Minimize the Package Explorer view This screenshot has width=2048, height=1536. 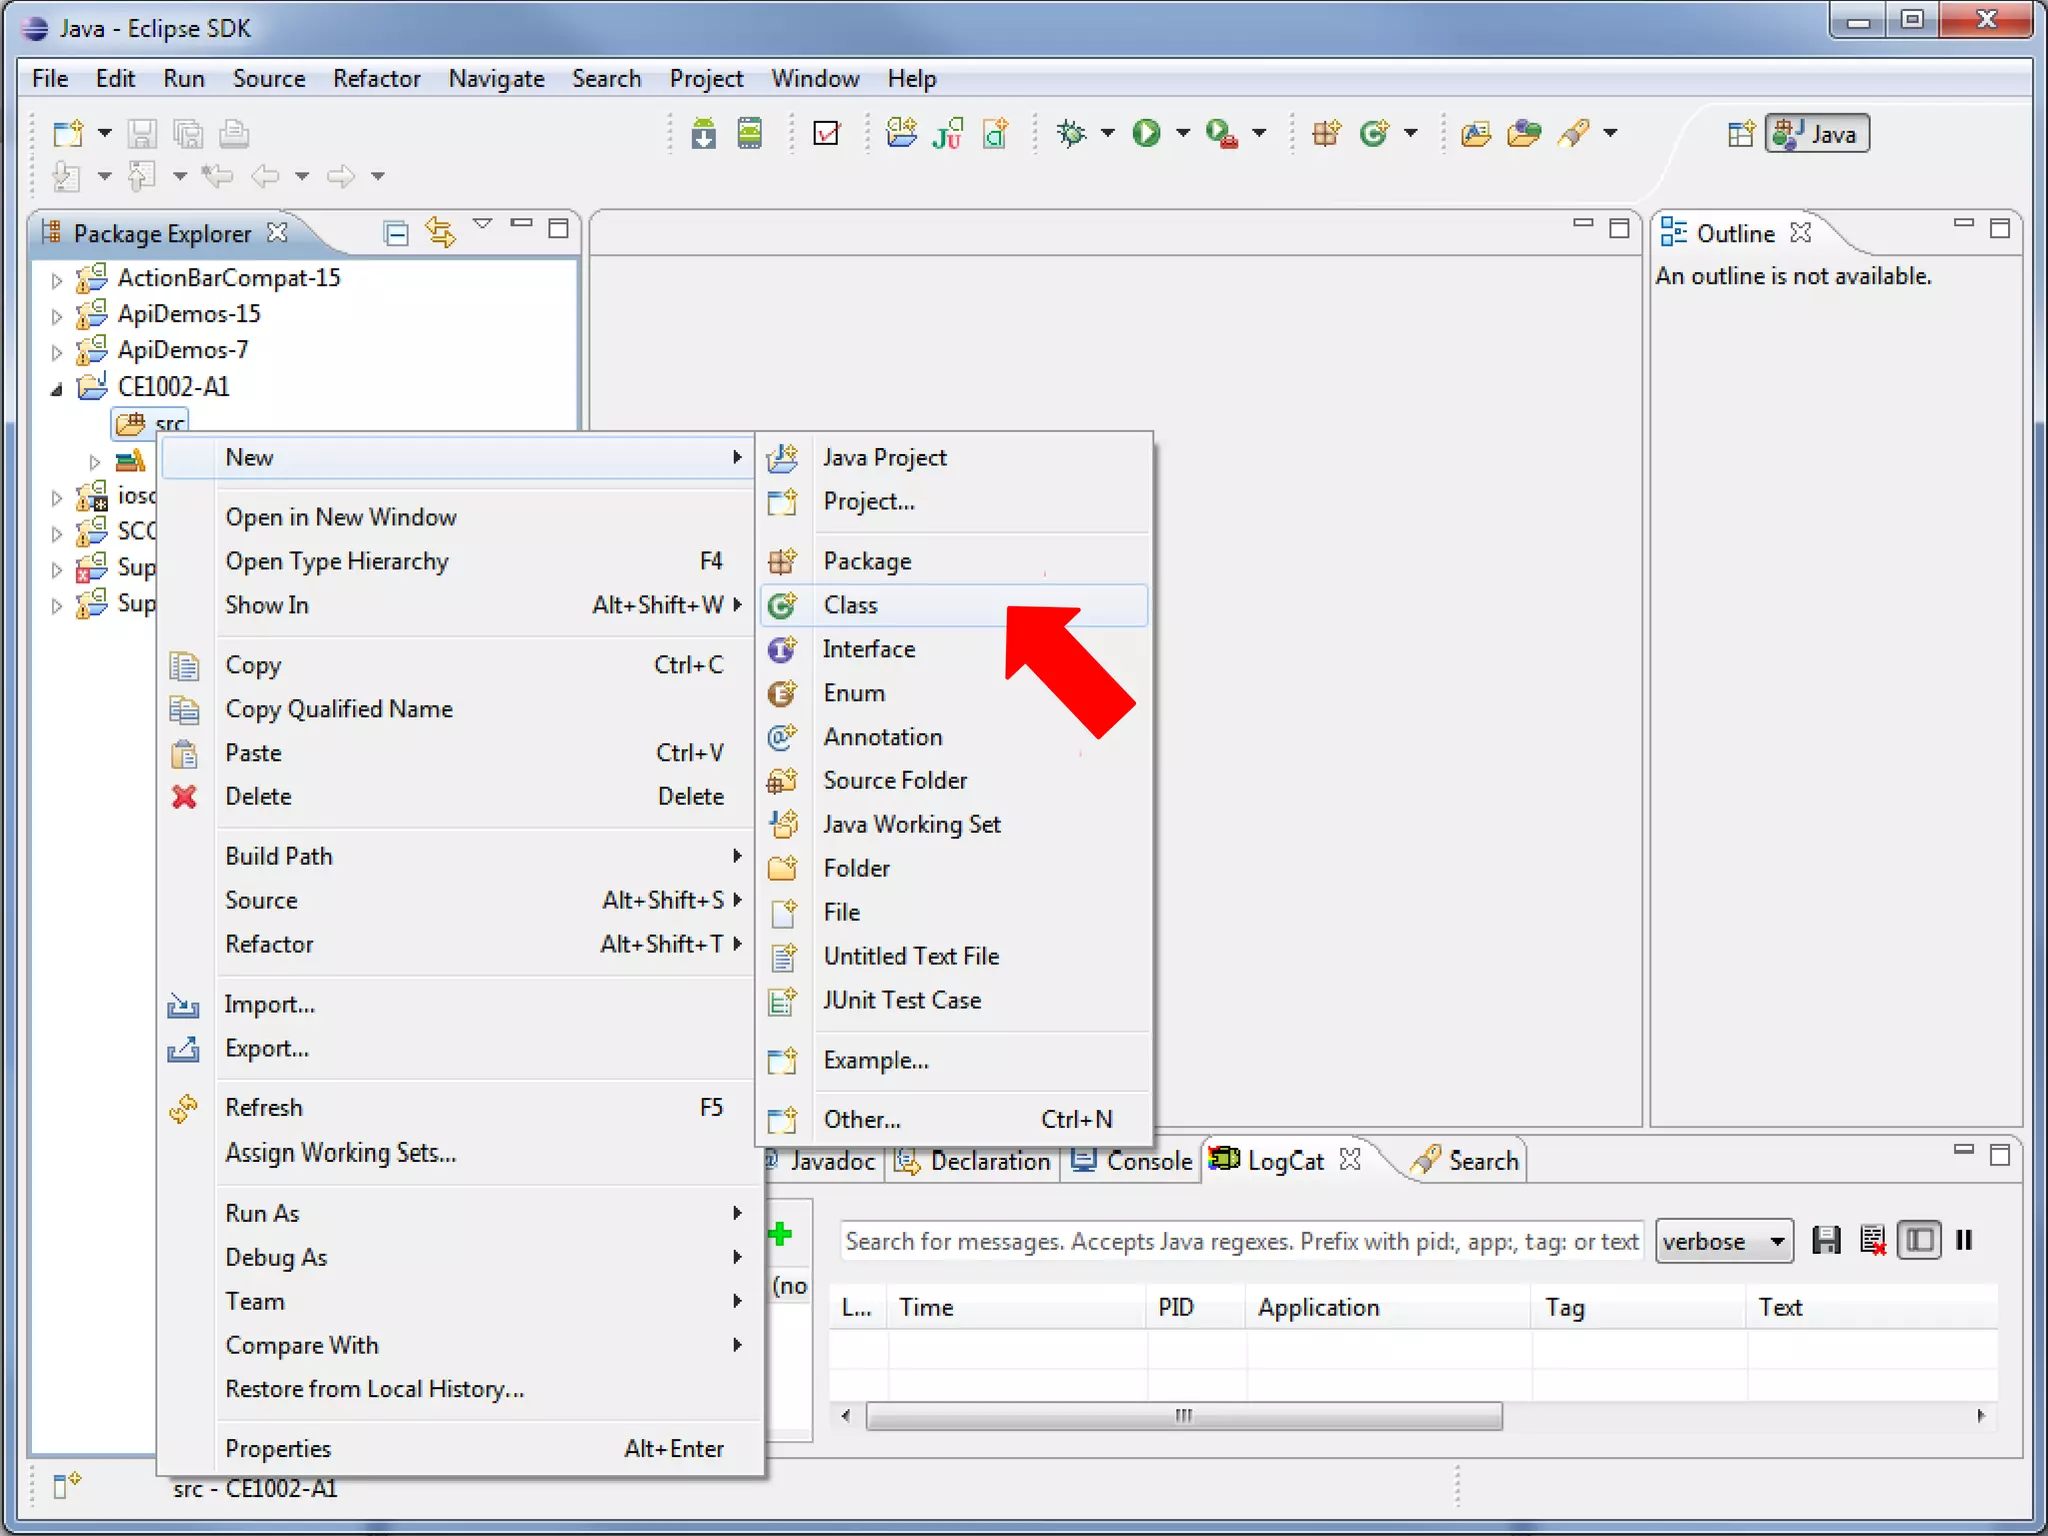(x=521, y=225)
